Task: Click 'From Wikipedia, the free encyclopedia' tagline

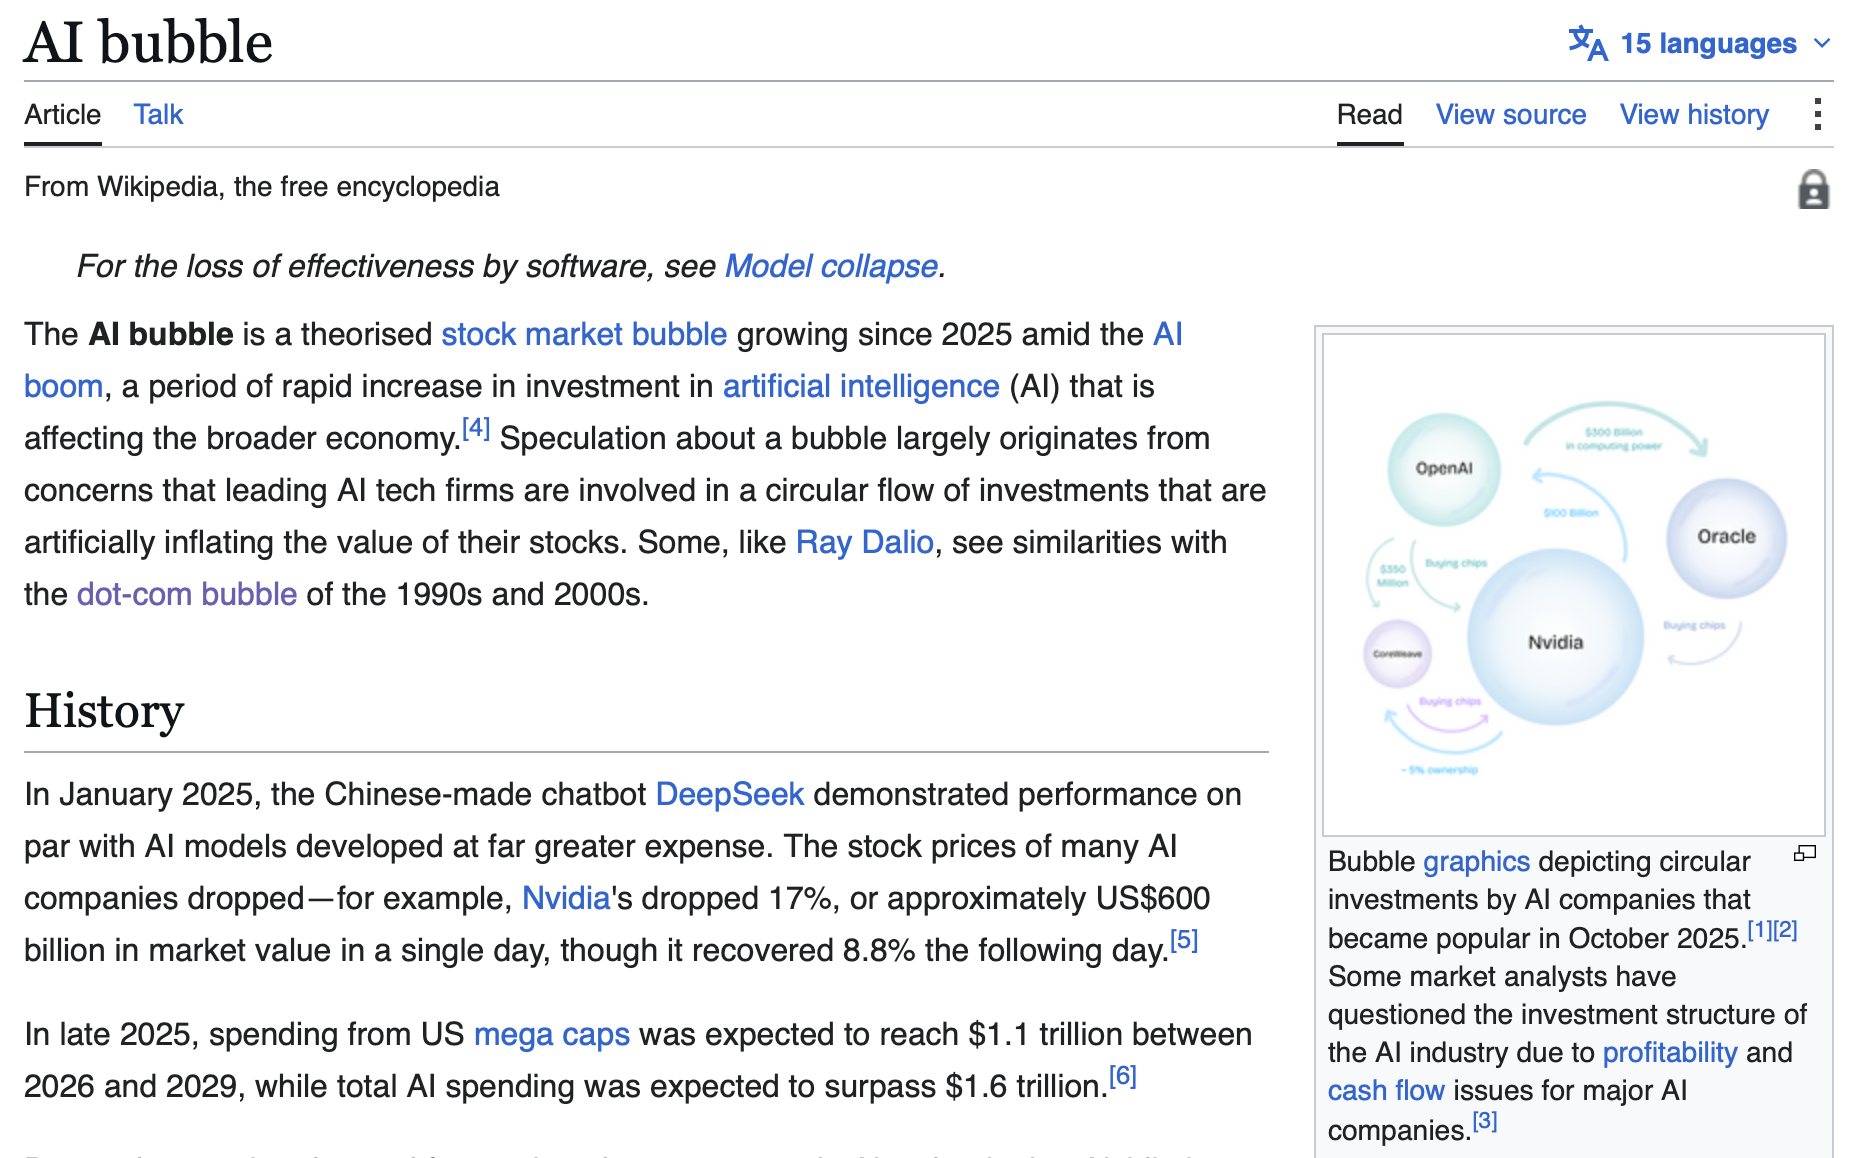Action: point(262,187)
